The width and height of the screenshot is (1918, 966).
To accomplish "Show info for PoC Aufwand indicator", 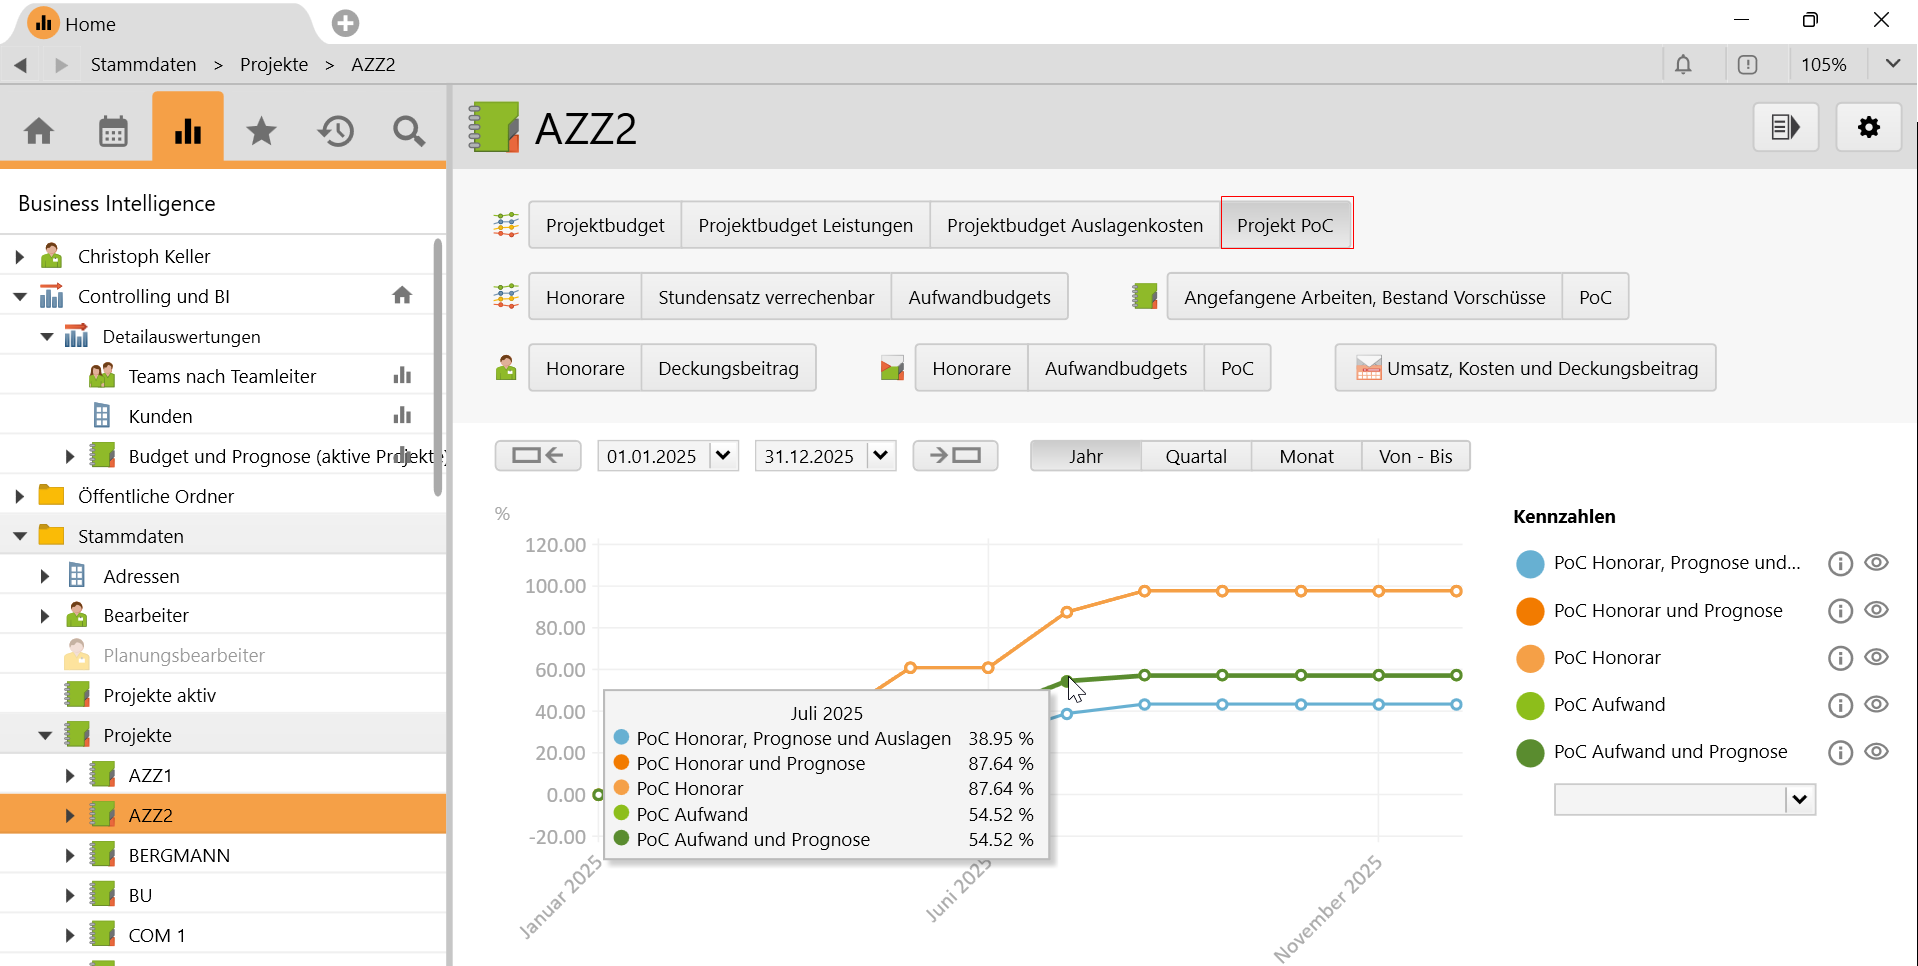I will (x=1840, y=705).
